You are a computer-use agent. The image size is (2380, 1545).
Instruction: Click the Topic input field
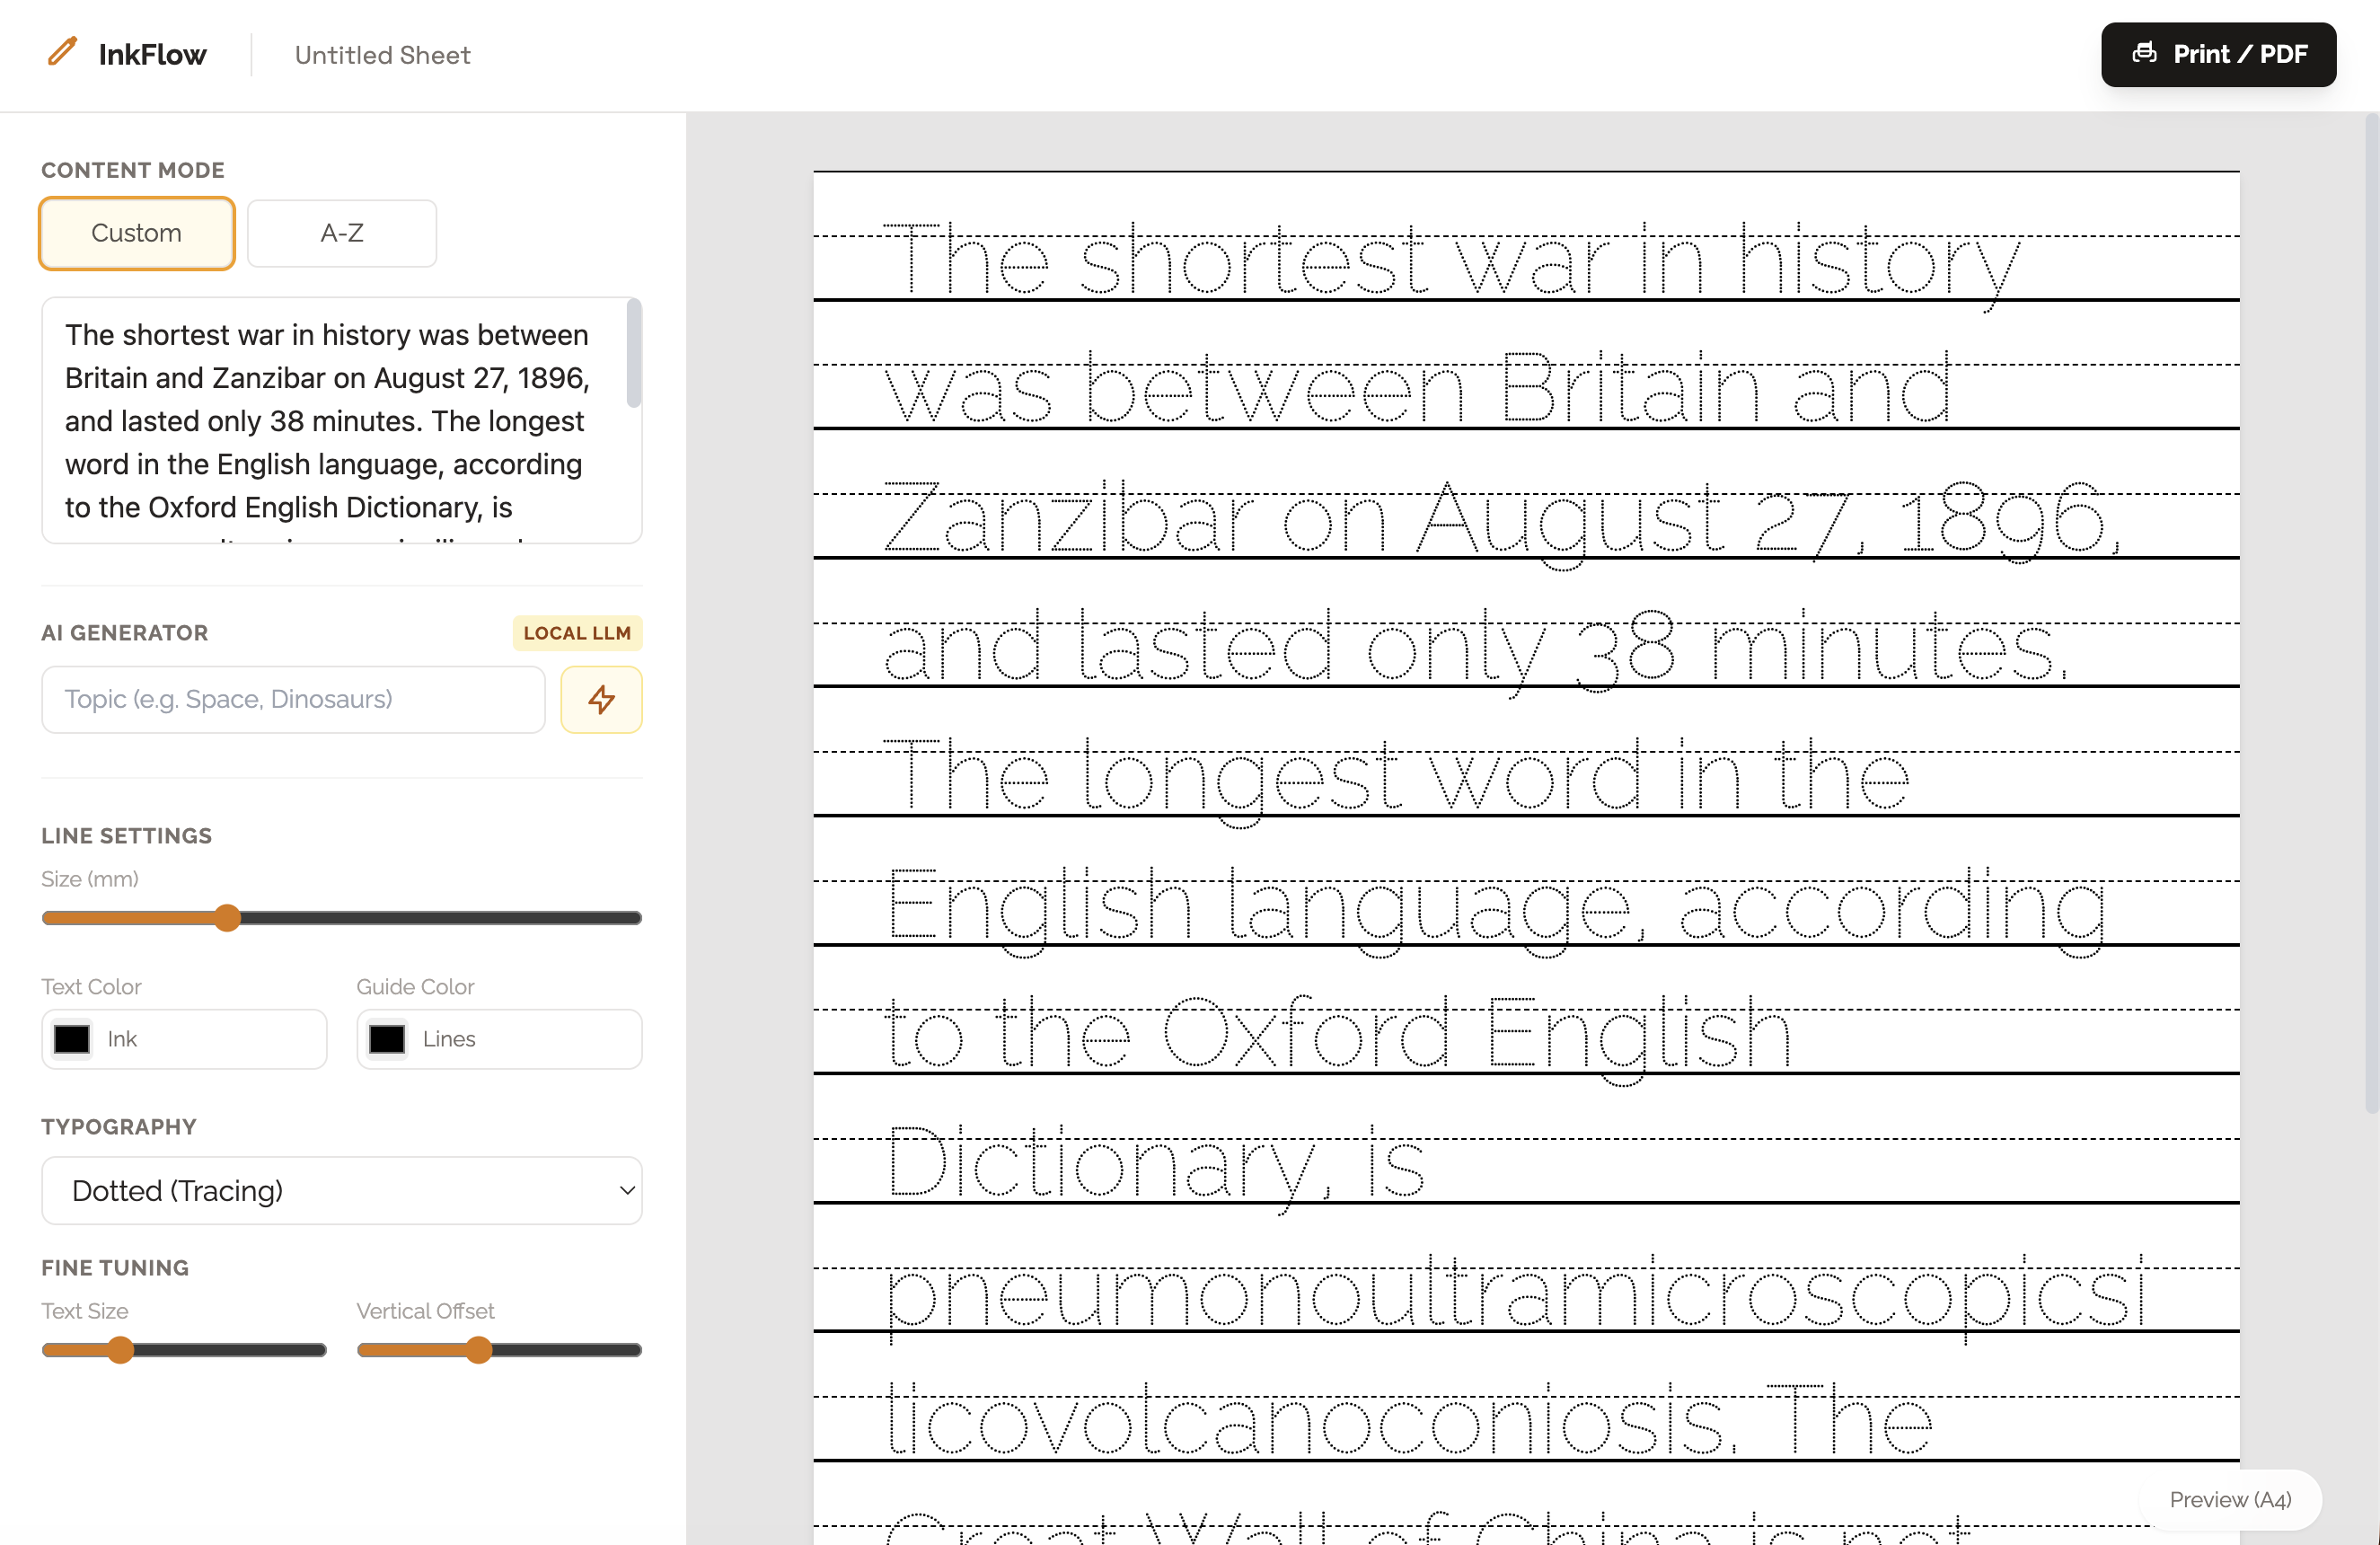[292, 699]
